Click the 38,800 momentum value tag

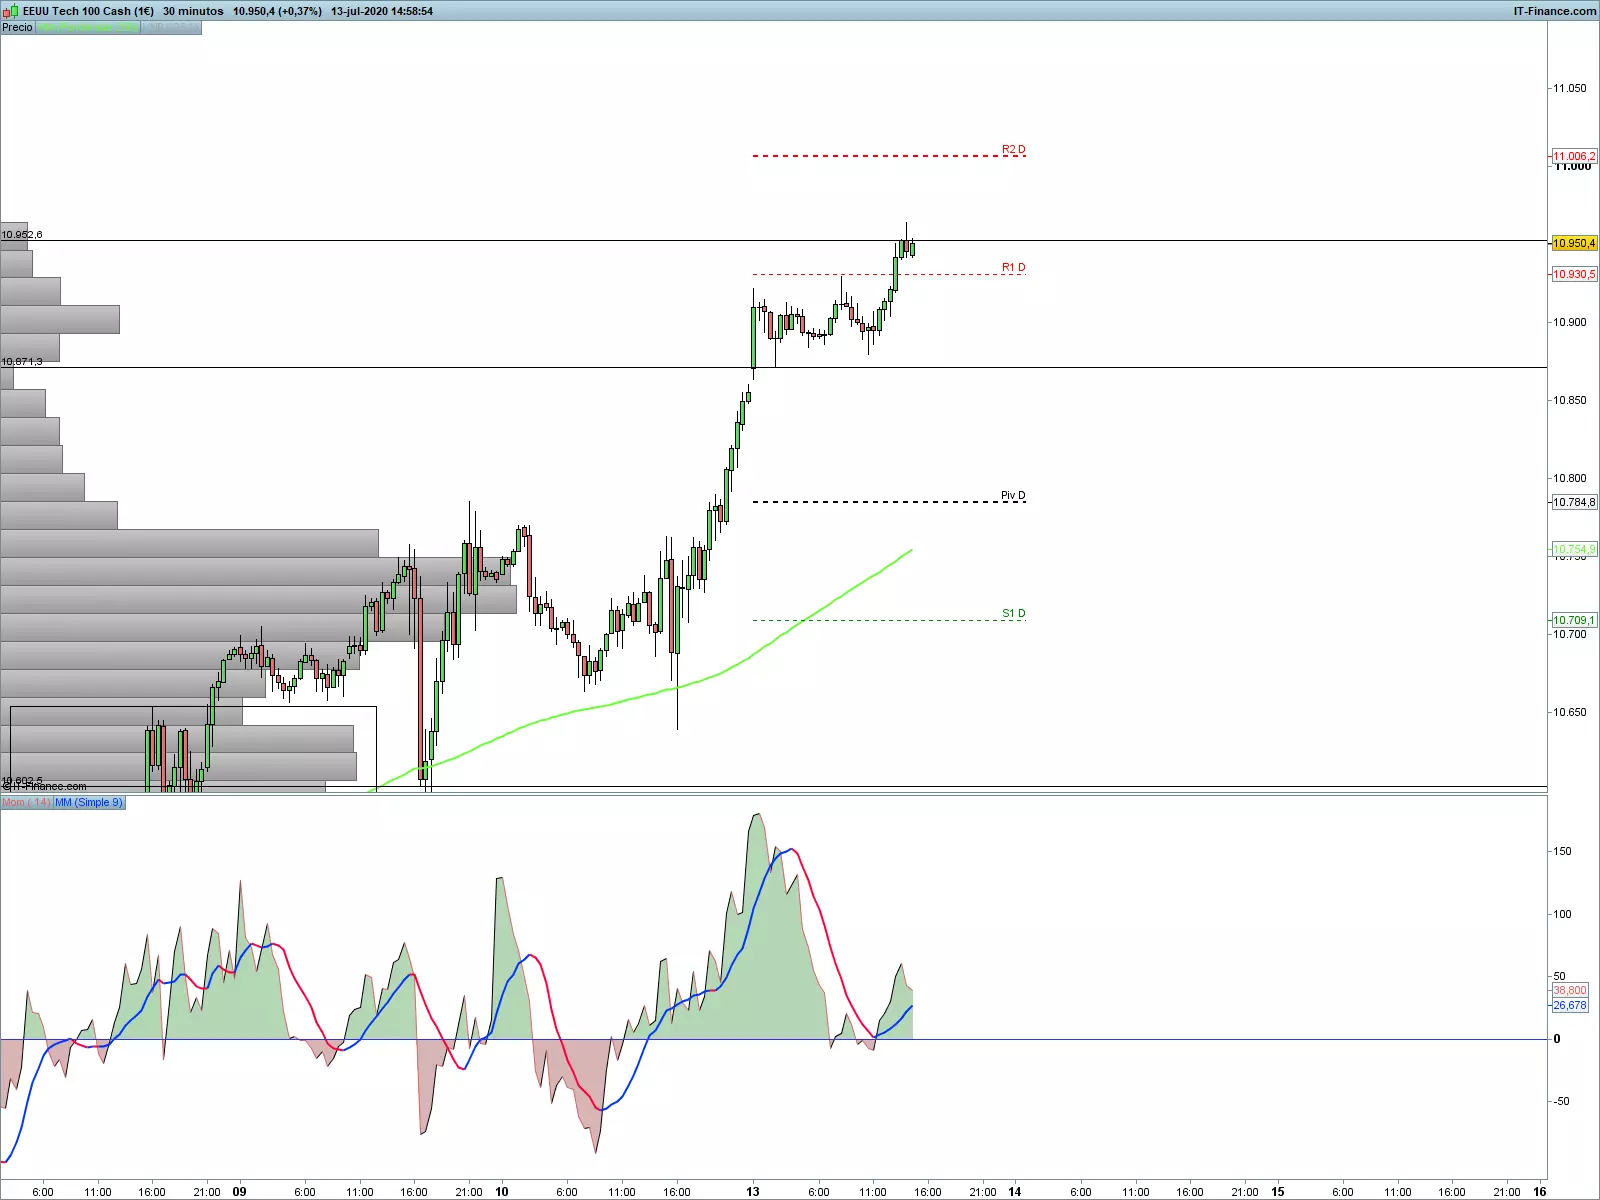click(x=1570, y=990)
